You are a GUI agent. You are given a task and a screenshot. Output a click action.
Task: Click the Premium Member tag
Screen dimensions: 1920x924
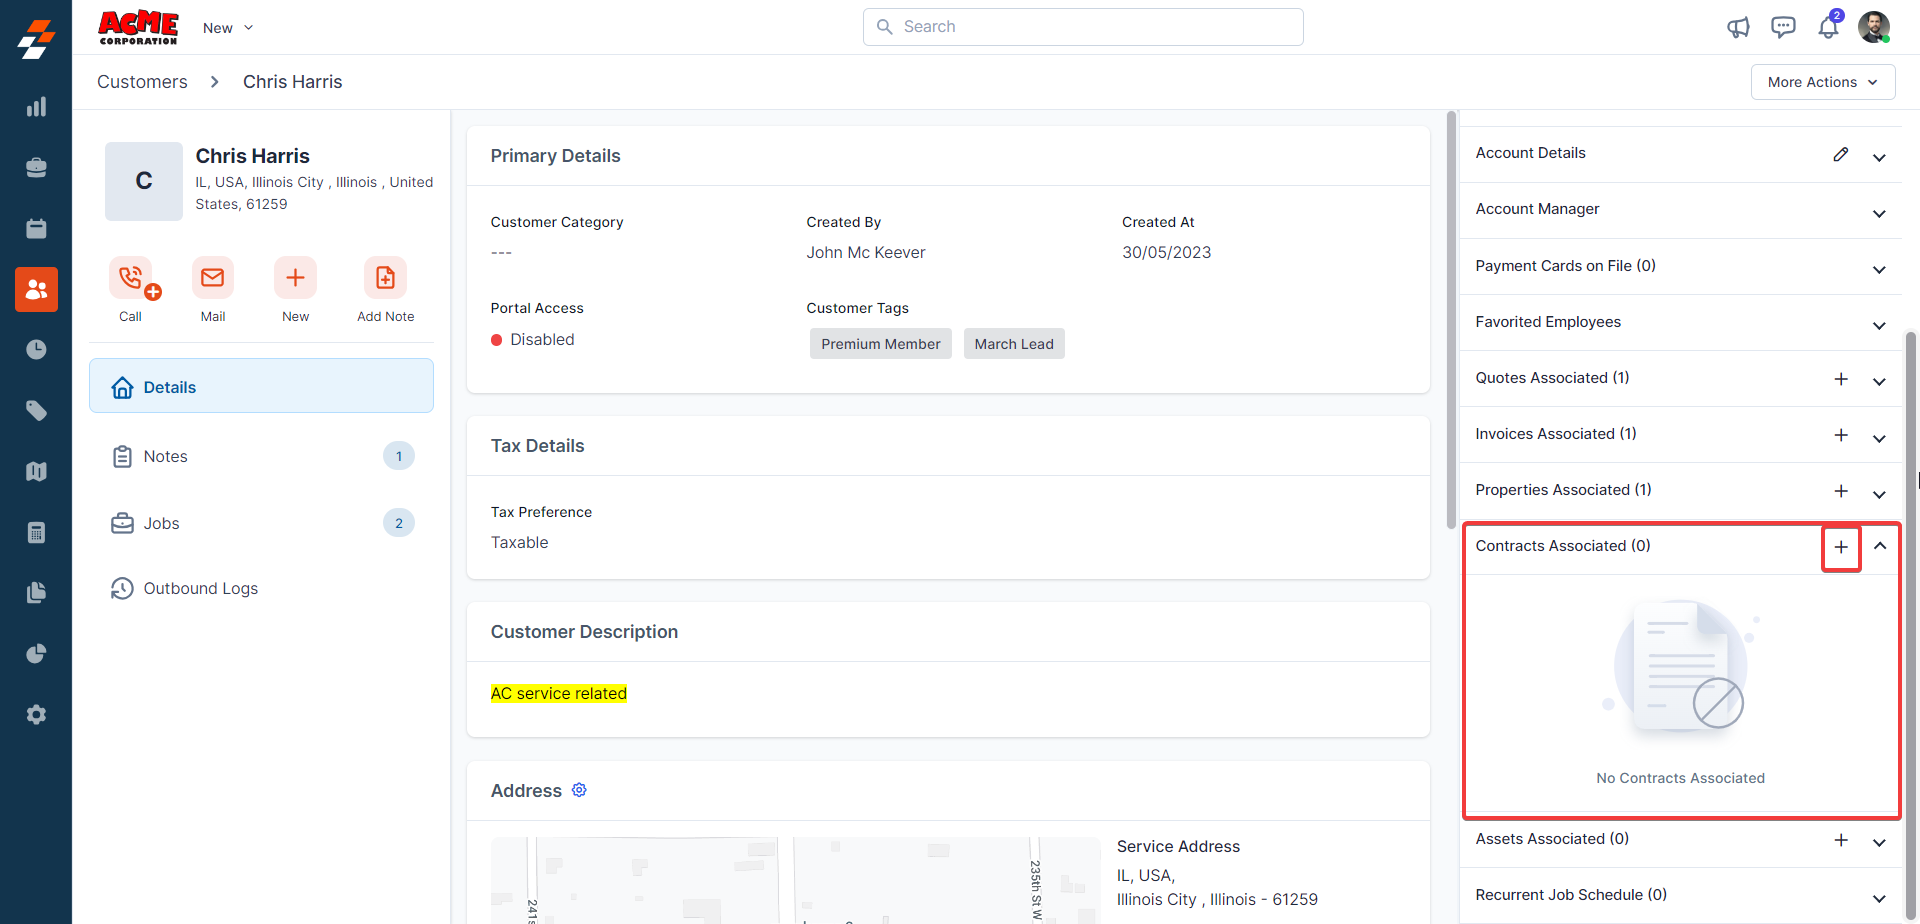(880, 344)
